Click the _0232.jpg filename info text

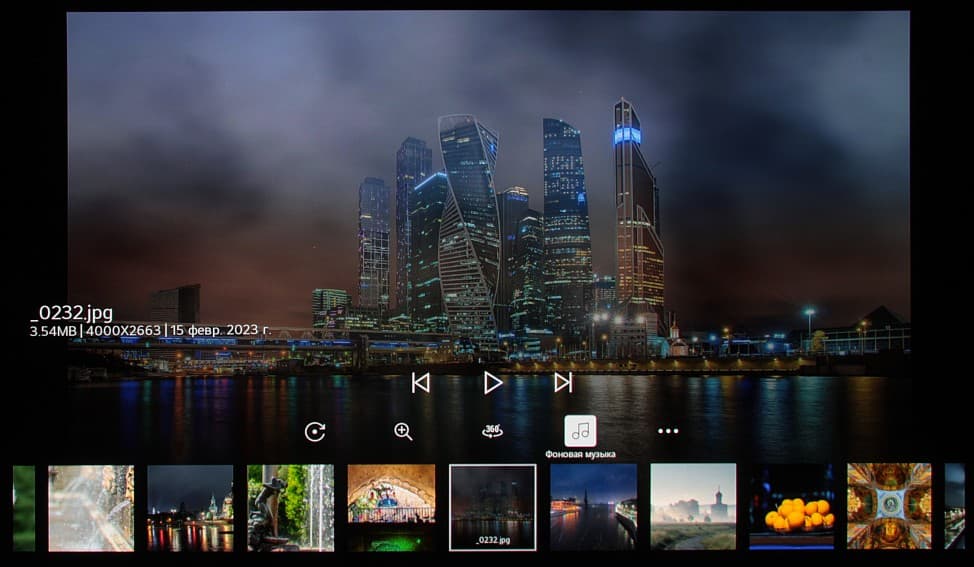click(x=72, y=313)
